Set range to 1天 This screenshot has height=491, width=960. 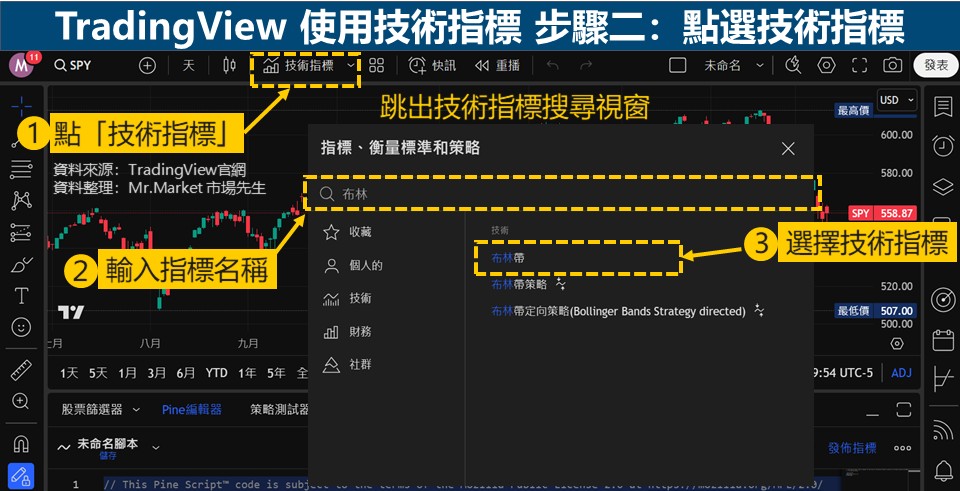pyautogui.click(x=69, y=373)
